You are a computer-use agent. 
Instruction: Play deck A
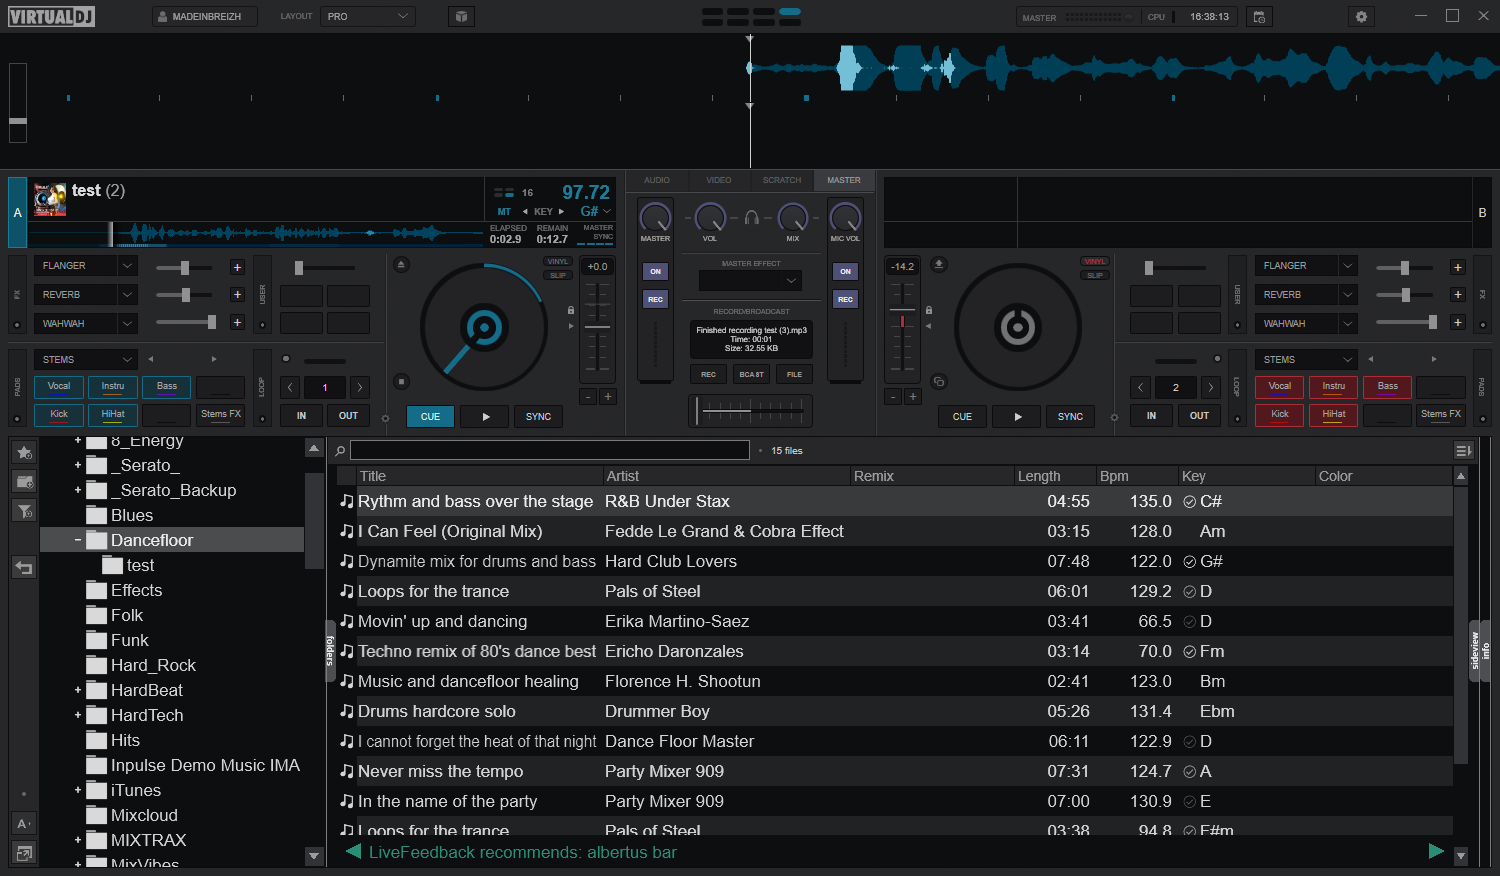tap(486, 417)
